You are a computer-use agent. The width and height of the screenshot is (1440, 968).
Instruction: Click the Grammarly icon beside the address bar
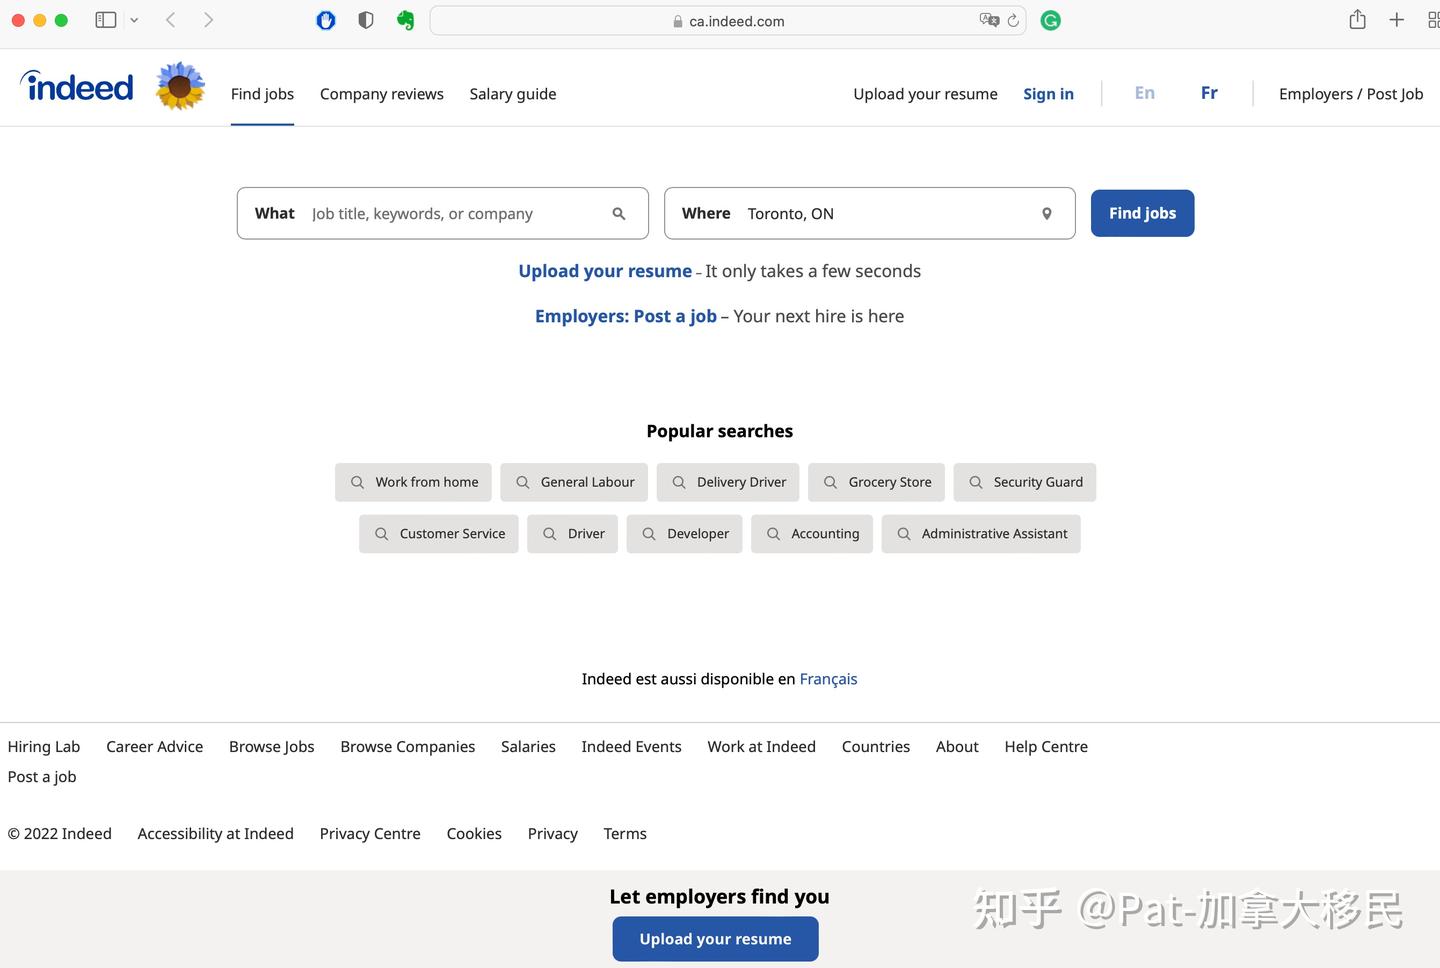[1050, 20]
